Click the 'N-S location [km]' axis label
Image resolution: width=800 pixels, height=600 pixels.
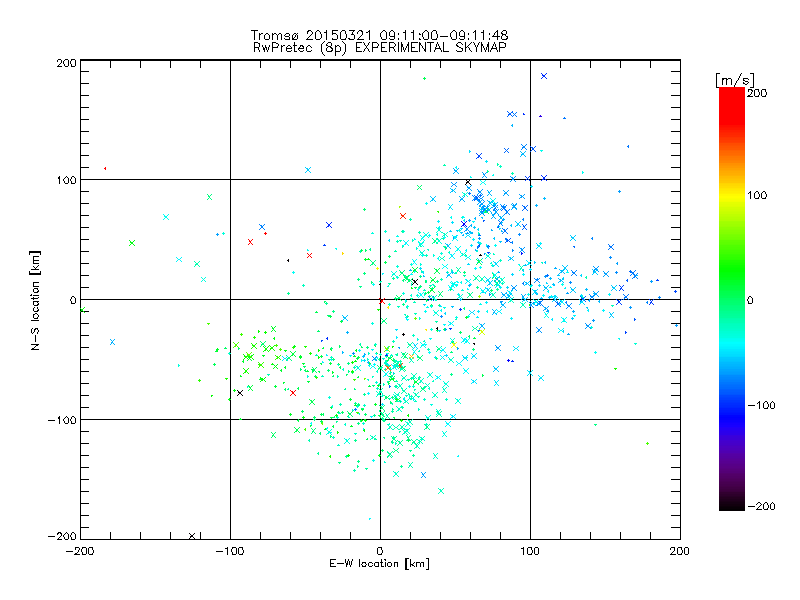(x=35, y=300)
